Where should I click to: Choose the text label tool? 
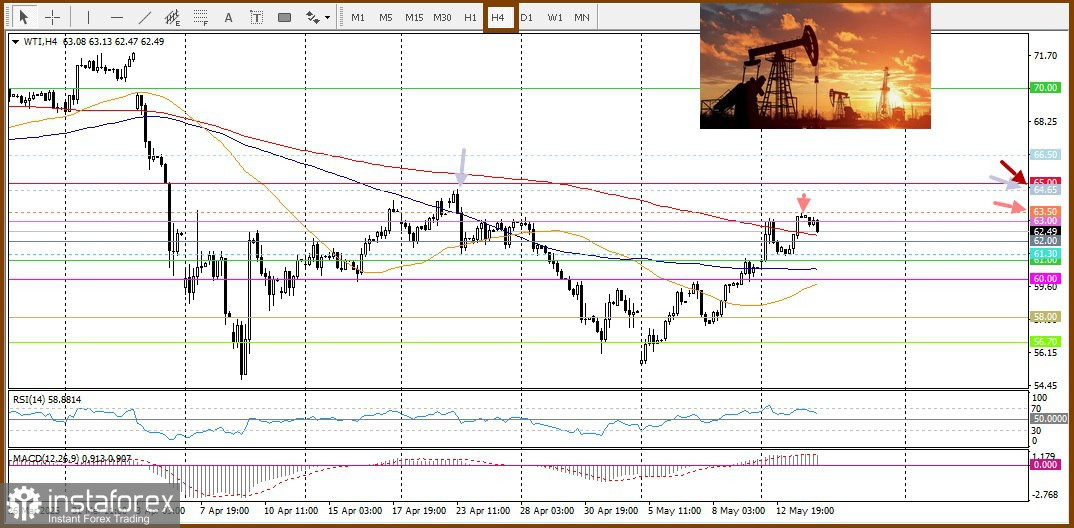pyautogui.click(x=256, y=17)
